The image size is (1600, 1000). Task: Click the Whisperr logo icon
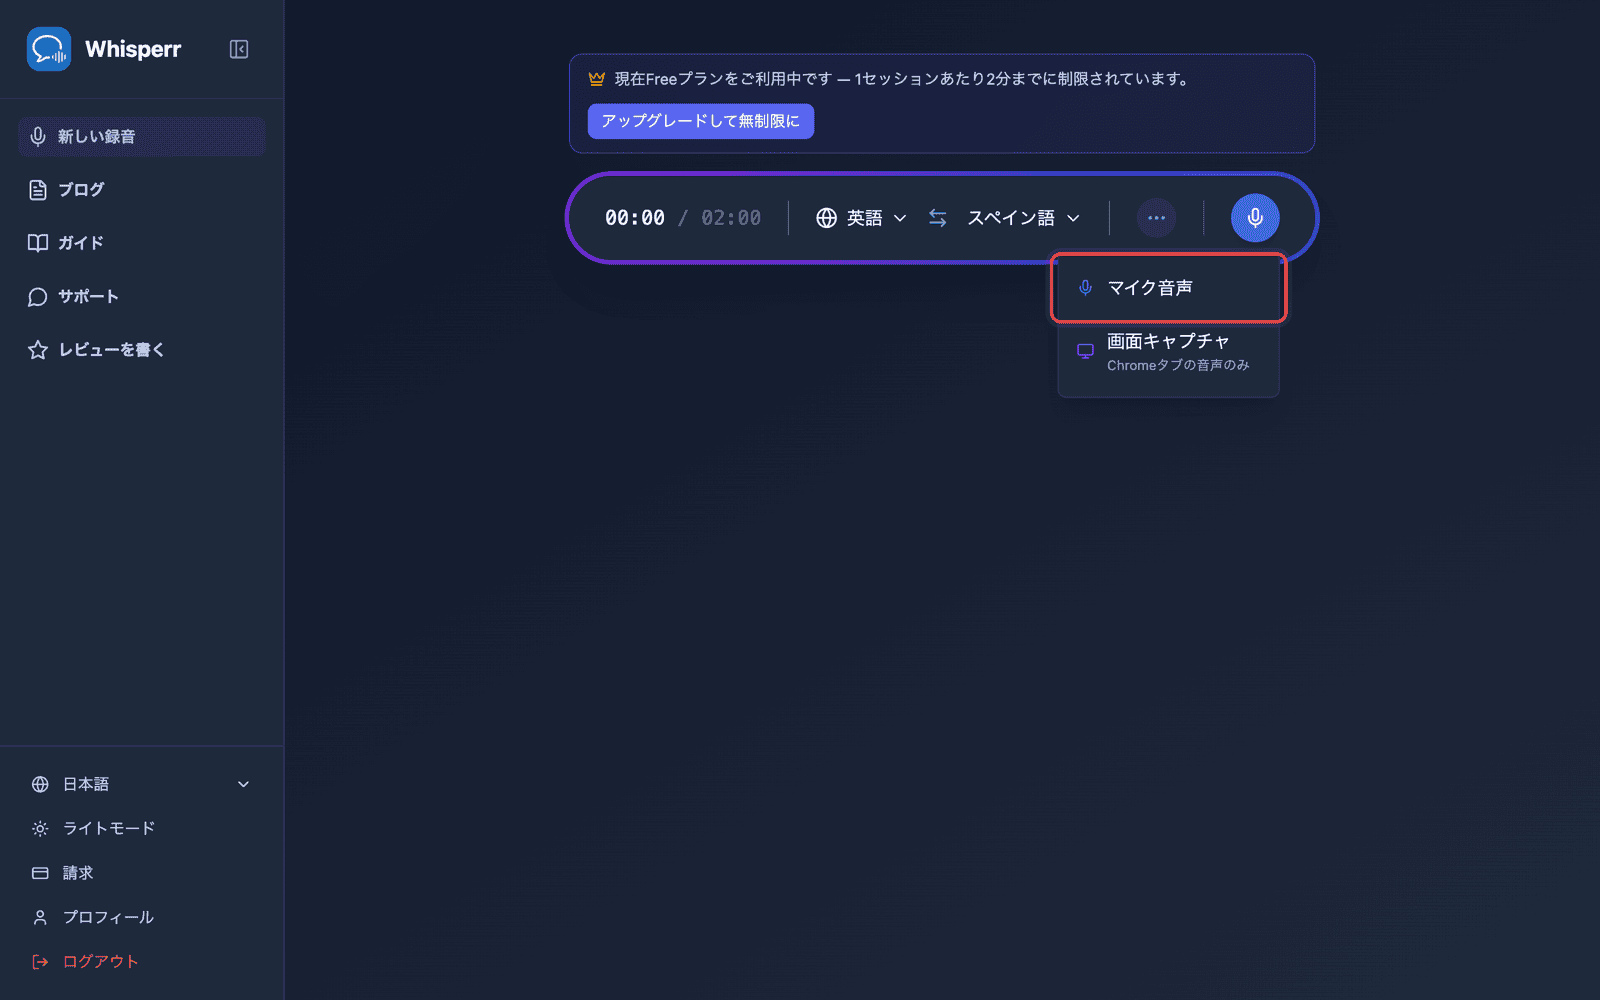click(x=49, y=49)
